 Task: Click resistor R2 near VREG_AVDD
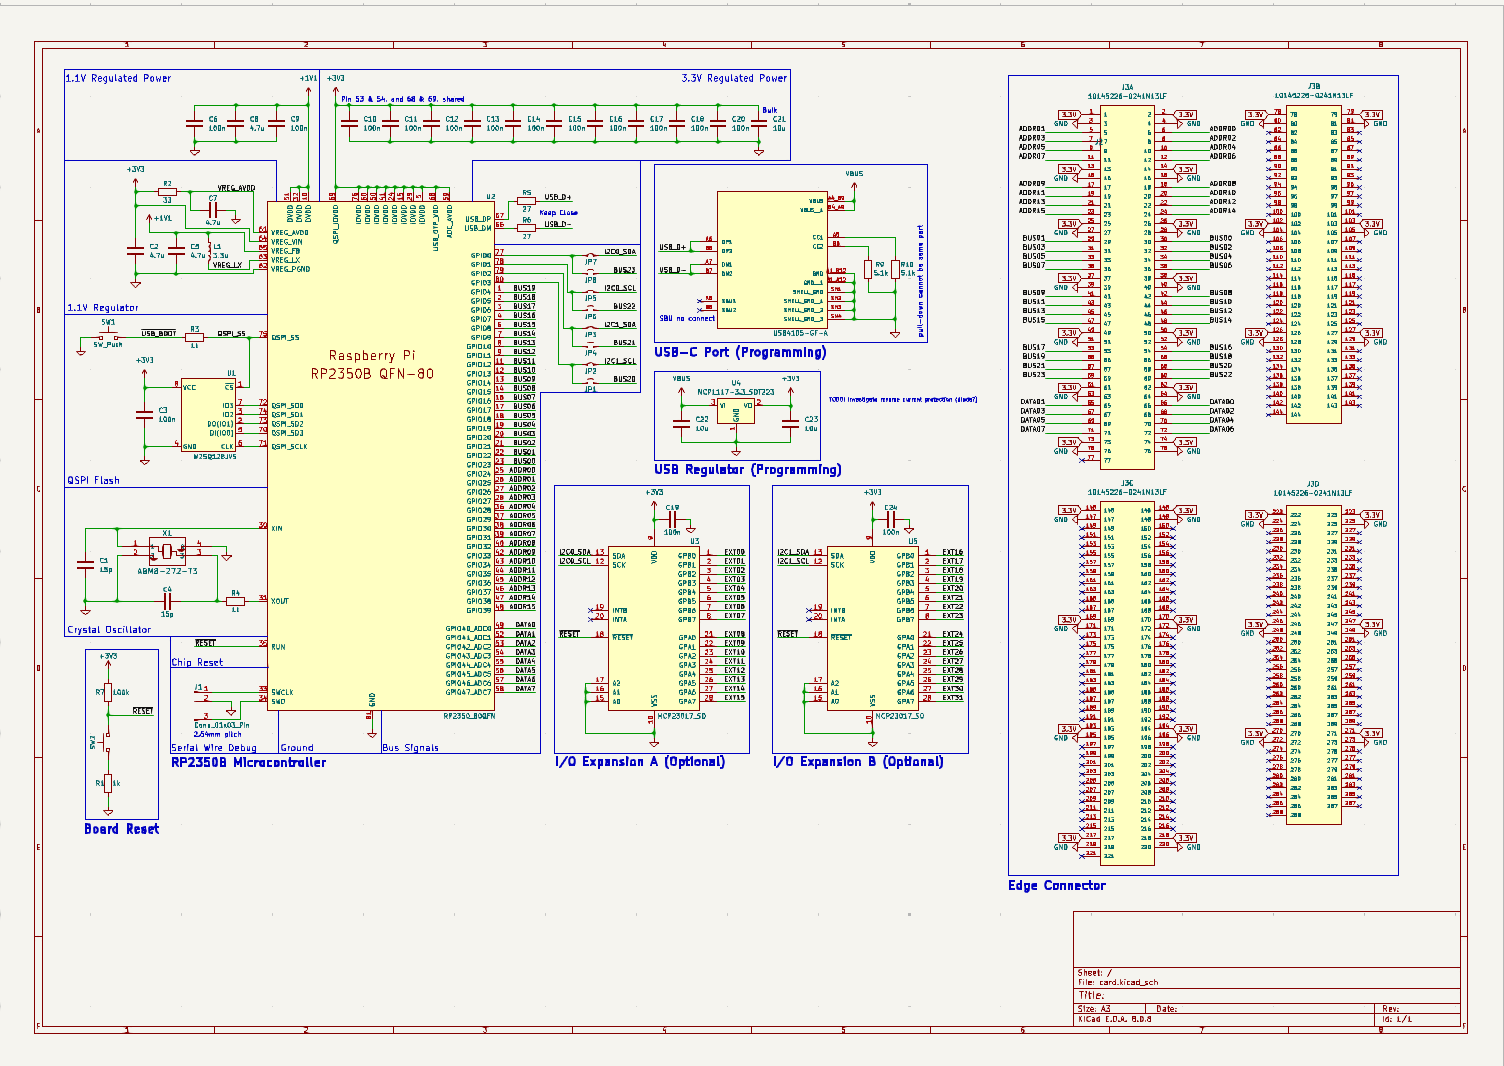168,193
